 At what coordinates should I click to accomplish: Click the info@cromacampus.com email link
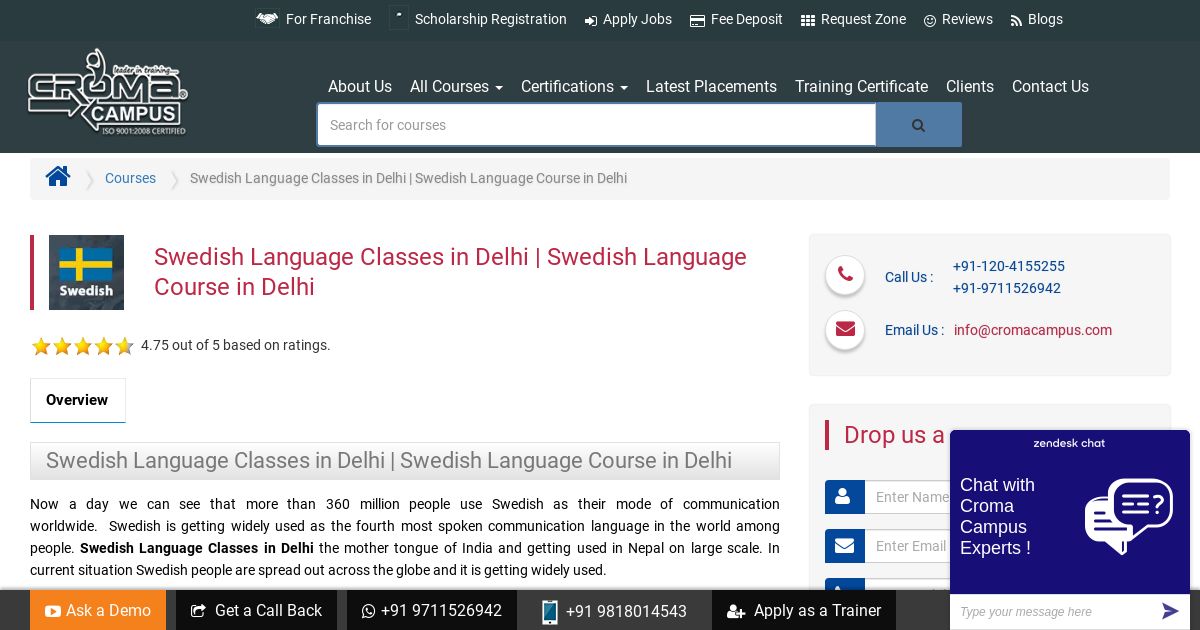pos(1032,330)
